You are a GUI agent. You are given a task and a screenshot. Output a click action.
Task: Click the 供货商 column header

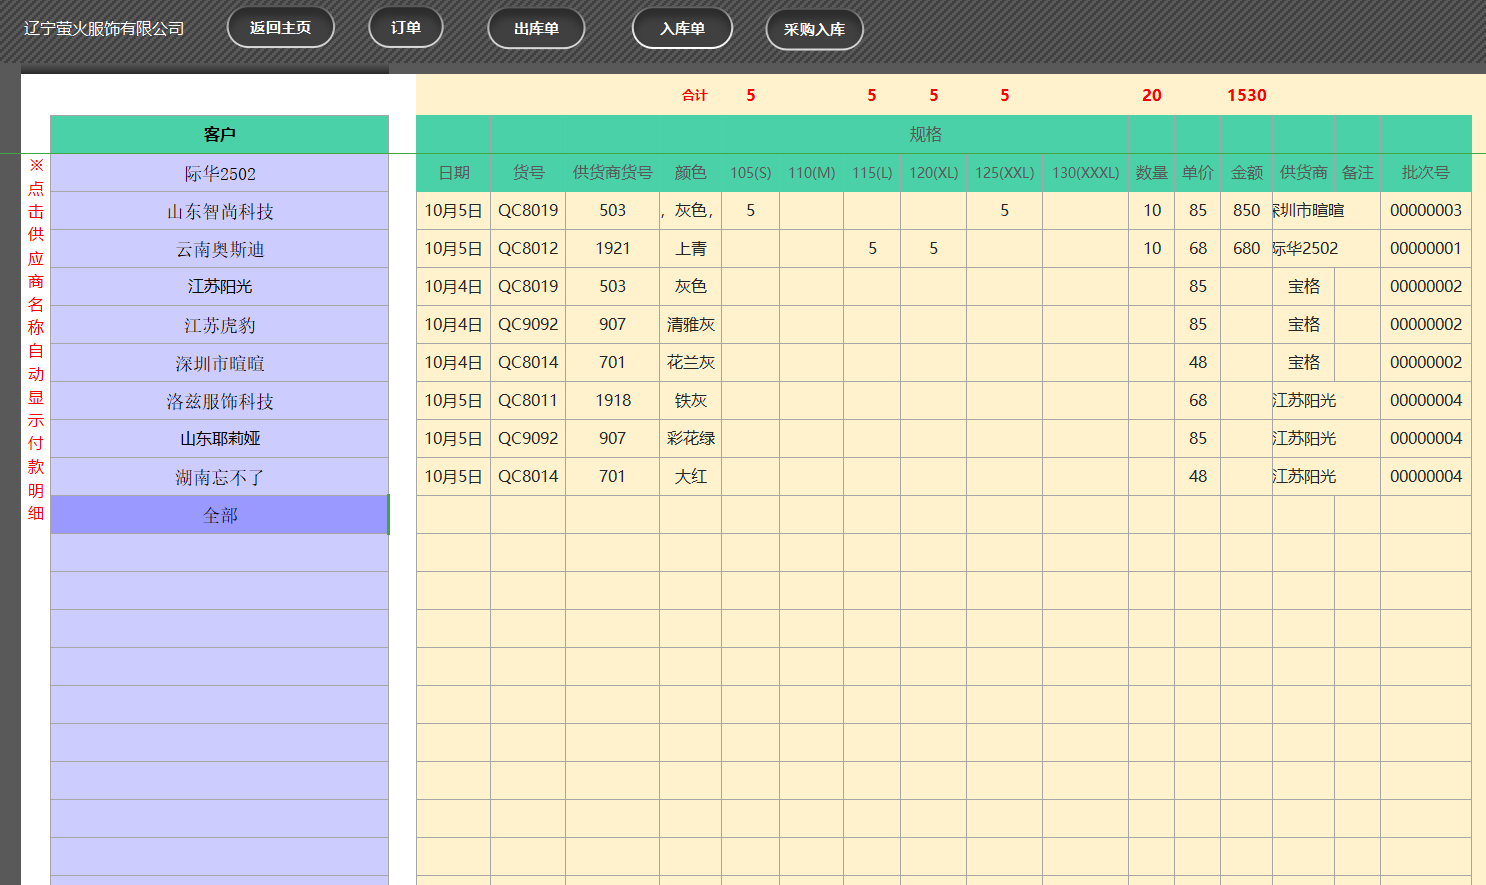click(x=1303, y=172)
